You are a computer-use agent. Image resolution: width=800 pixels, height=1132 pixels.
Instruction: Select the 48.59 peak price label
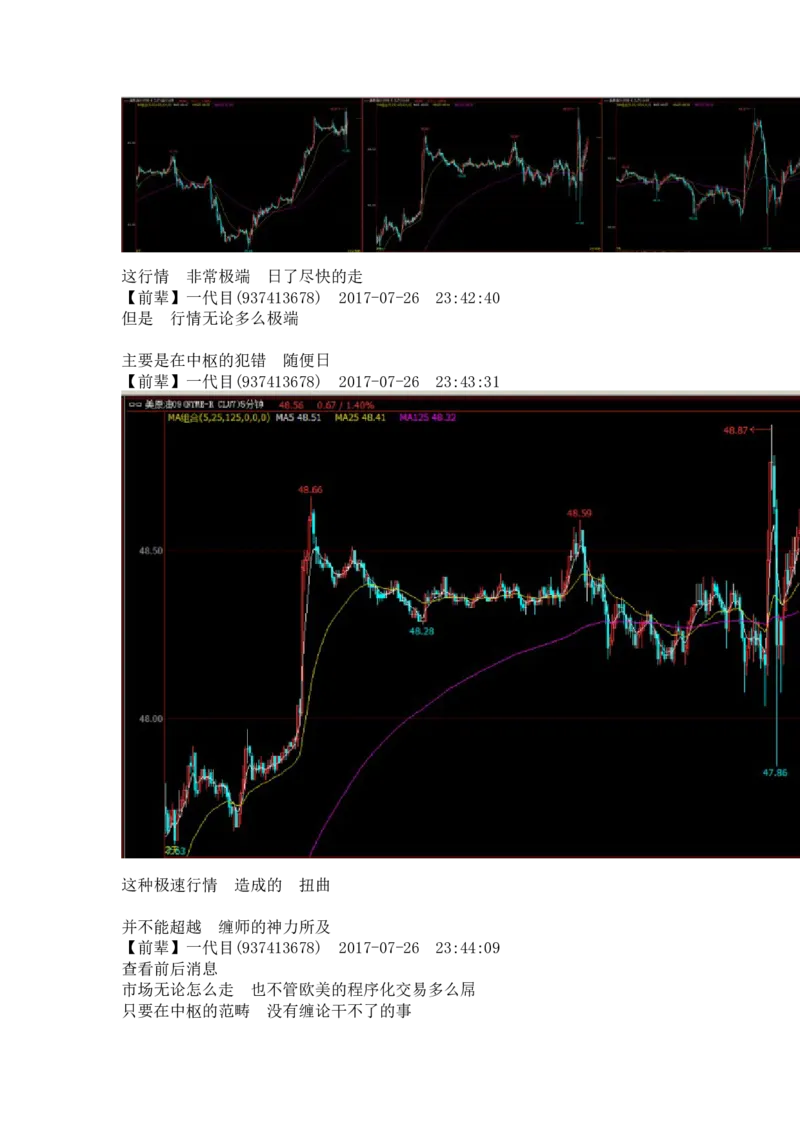[579, 514]
